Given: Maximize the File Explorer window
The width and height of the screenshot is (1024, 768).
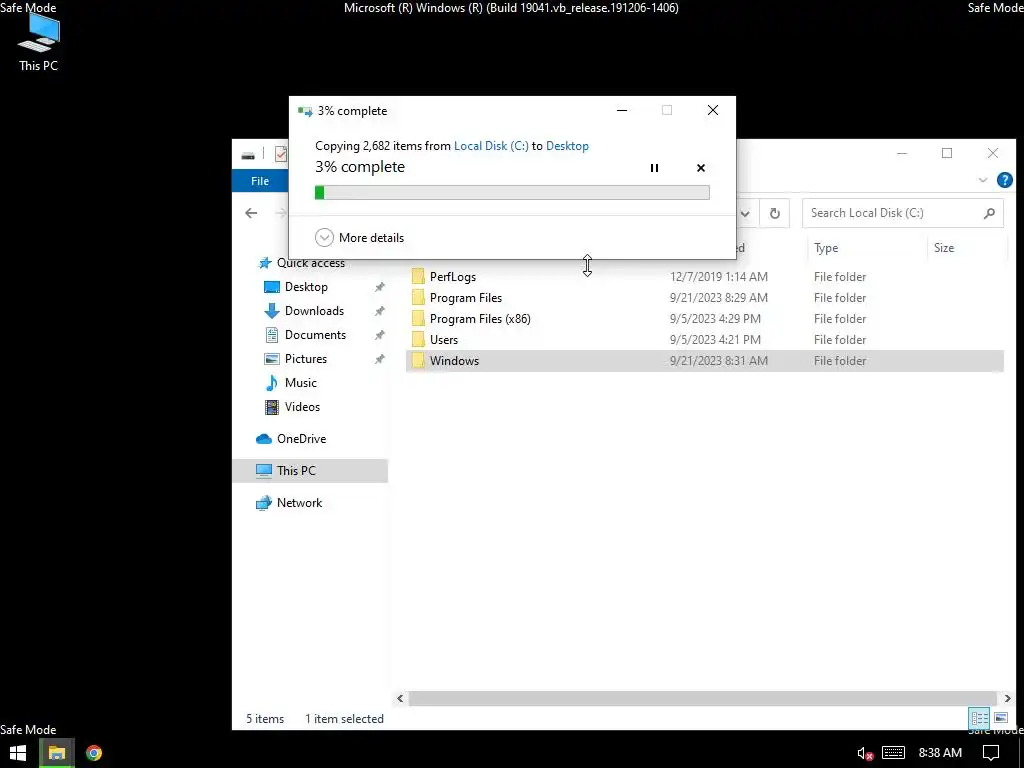Looking at the screenshot, I should (947, 153).
